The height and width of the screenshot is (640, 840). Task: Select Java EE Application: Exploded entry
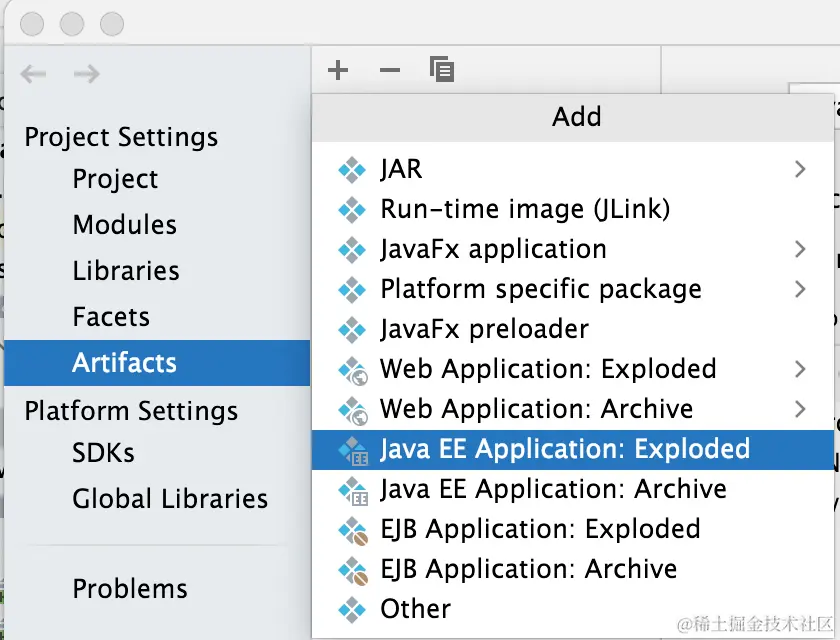coord(573,449)
